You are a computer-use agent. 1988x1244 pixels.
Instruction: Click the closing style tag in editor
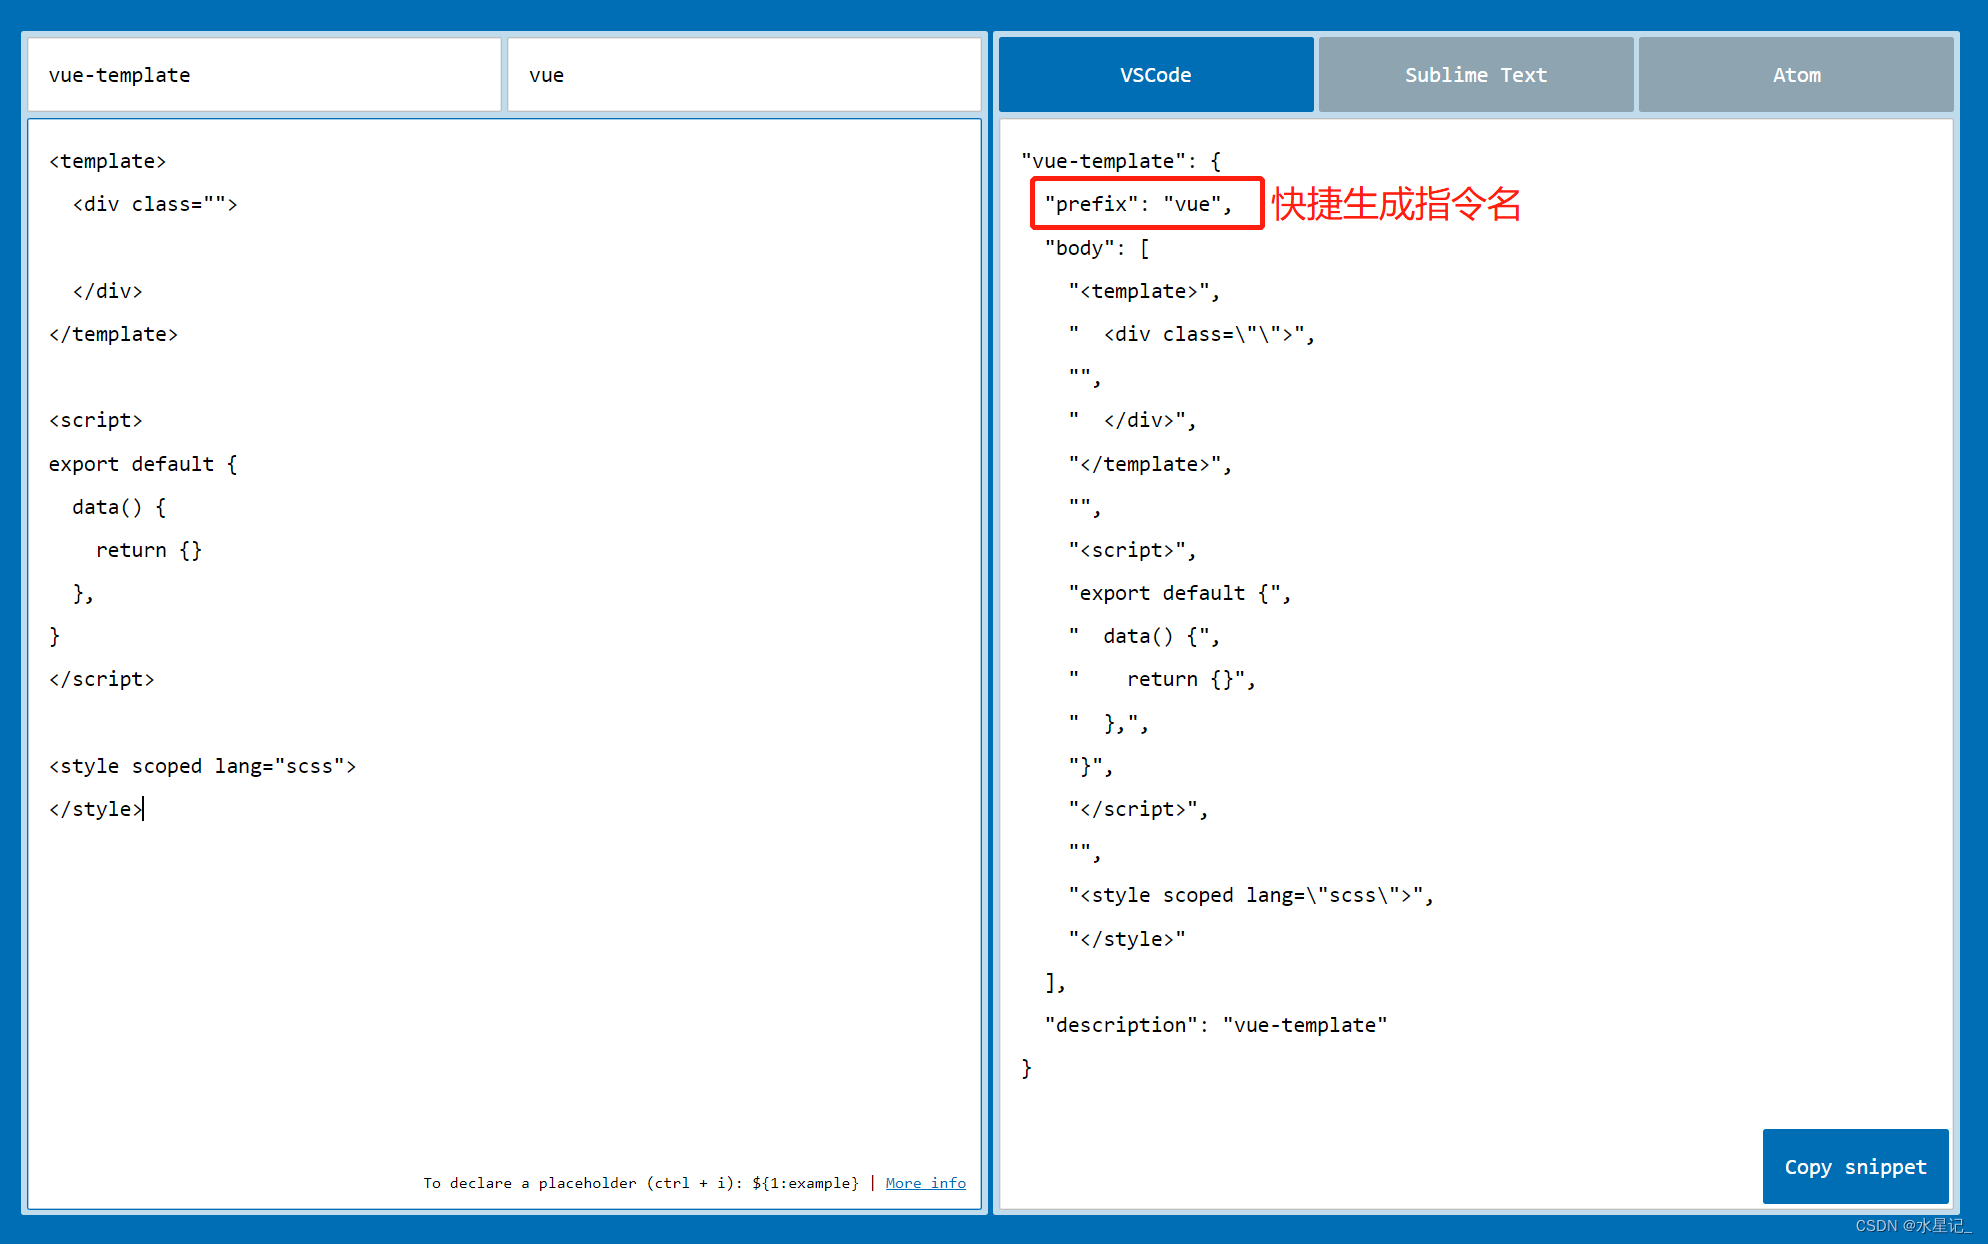coord(93,809)
